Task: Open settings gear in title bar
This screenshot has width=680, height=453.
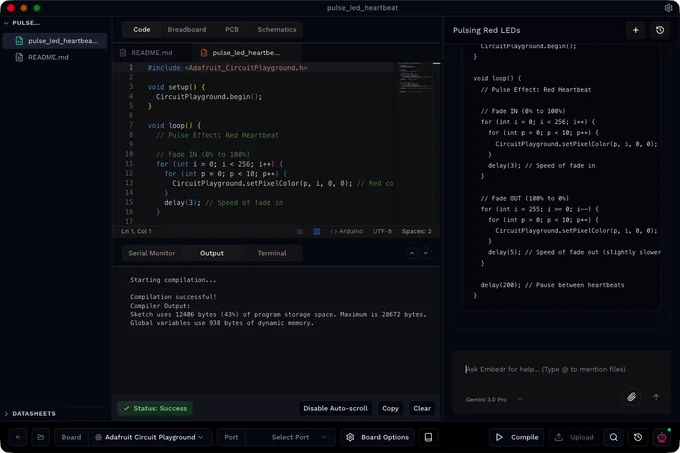Action: (668, 8)
